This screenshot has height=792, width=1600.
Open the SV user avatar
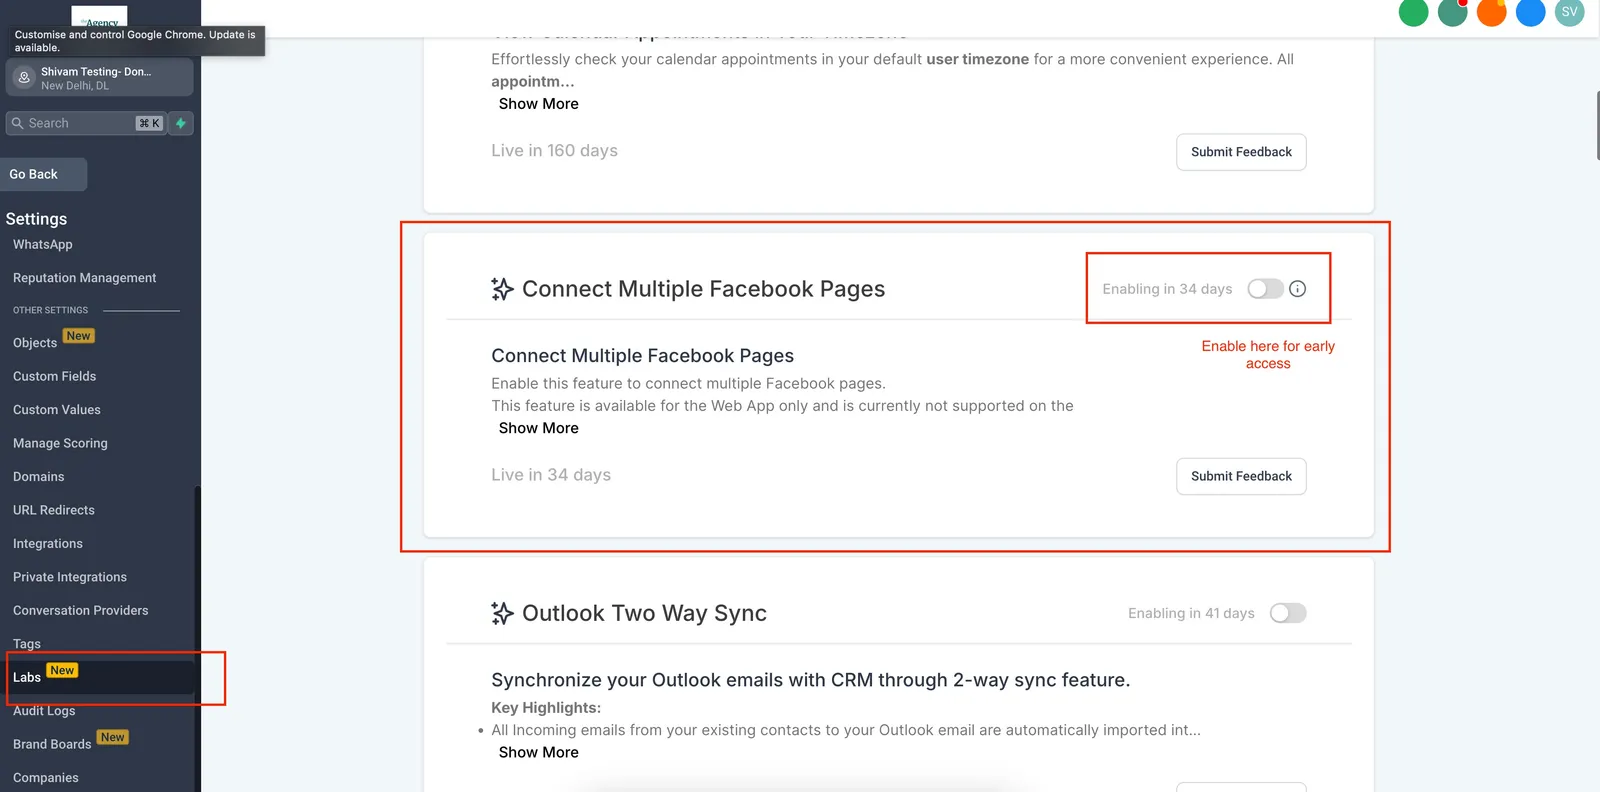click(1569, 12)
